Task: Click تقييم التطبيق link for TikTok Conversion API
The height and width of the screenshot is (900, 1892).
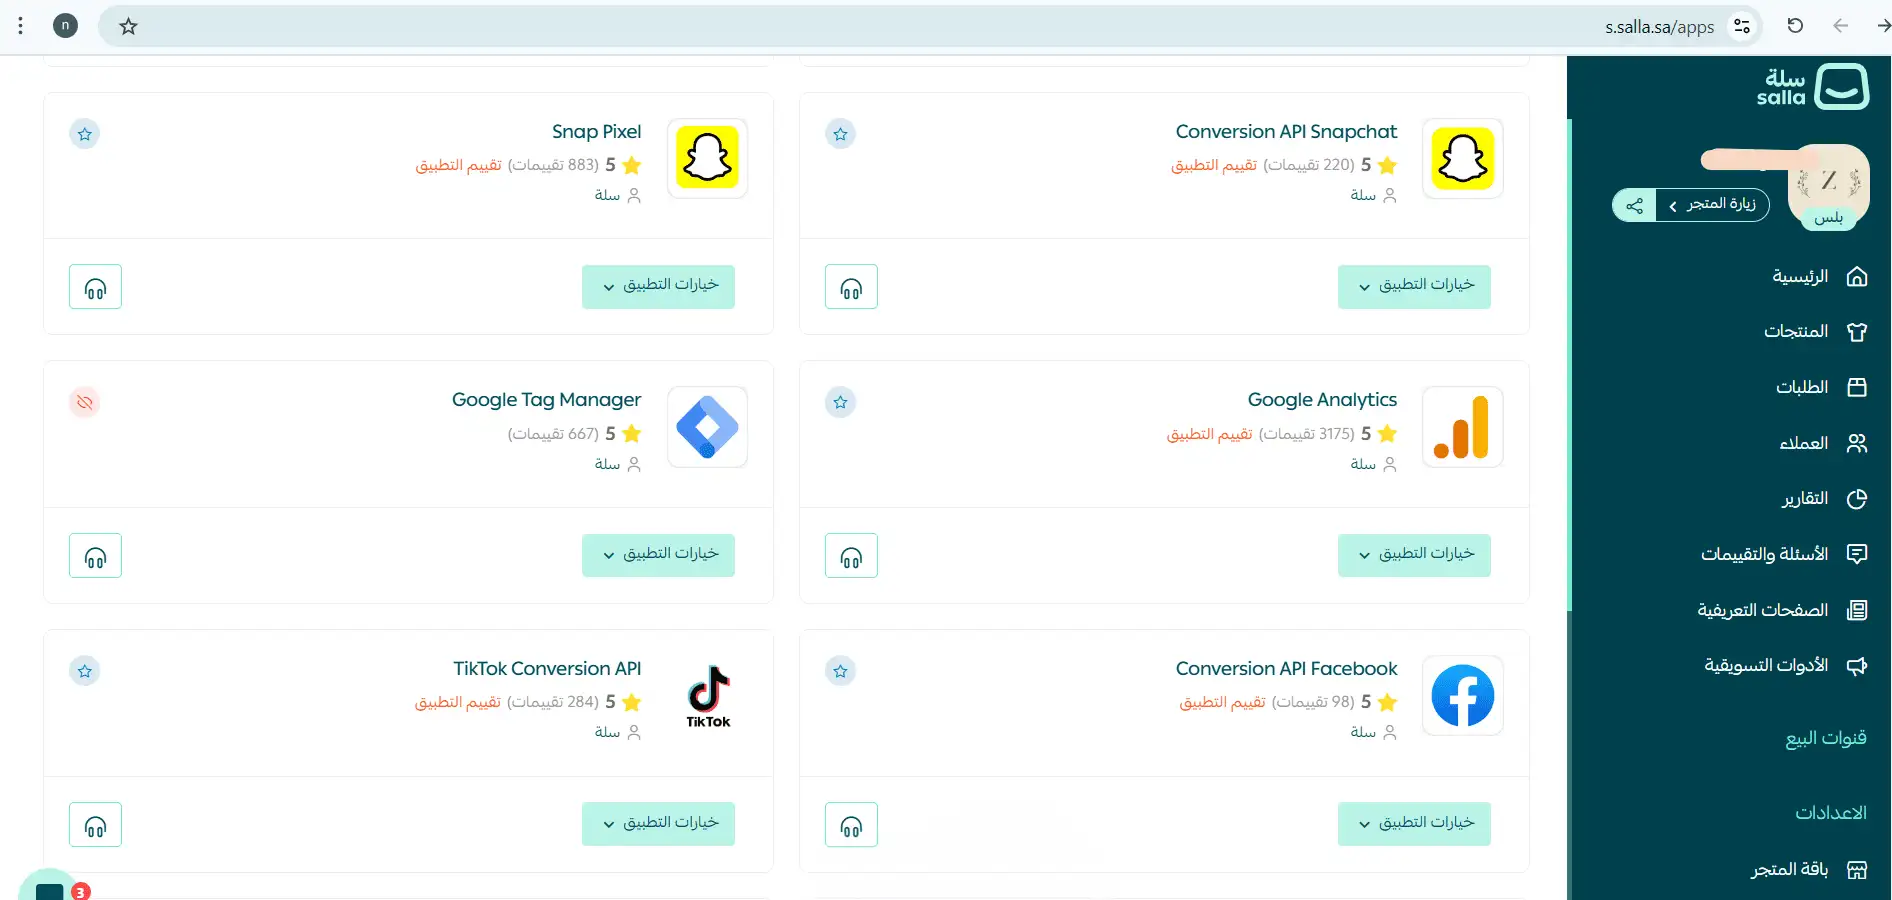Action: [458, 702]
